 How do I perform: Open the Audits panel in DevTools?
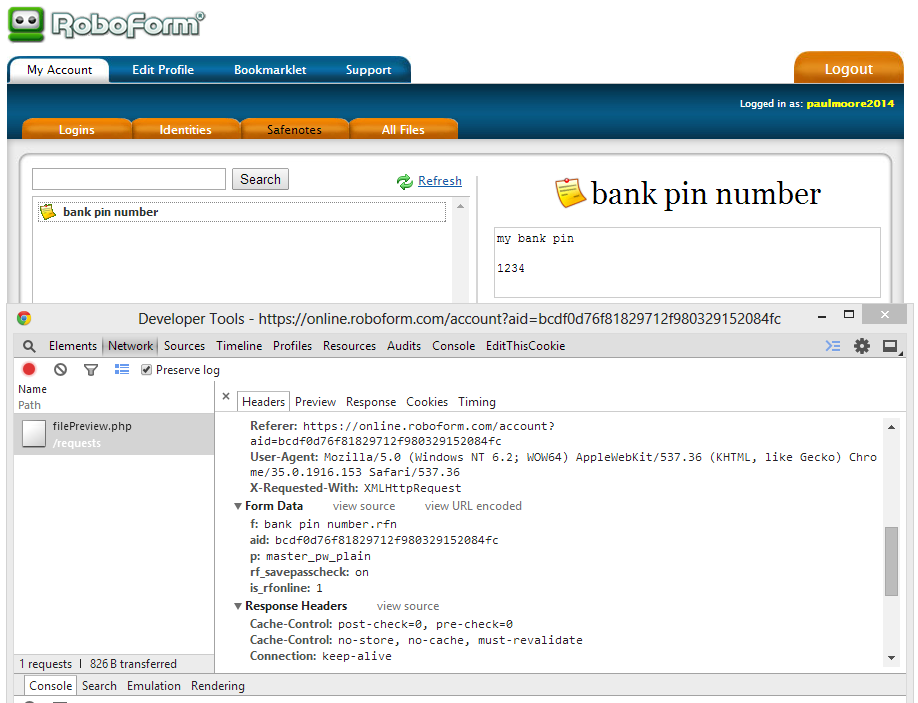click(x=404, y=346)
